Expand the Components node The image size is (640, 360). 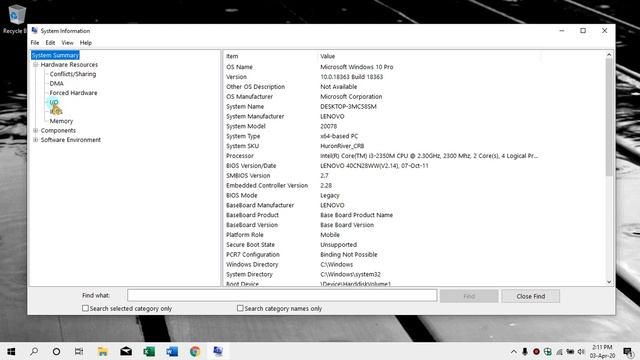(x=36, y=130)
